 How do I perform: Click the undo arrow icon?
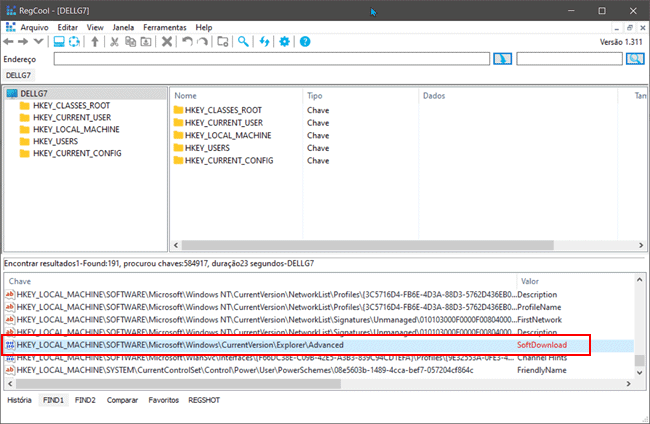coord(187,42)
